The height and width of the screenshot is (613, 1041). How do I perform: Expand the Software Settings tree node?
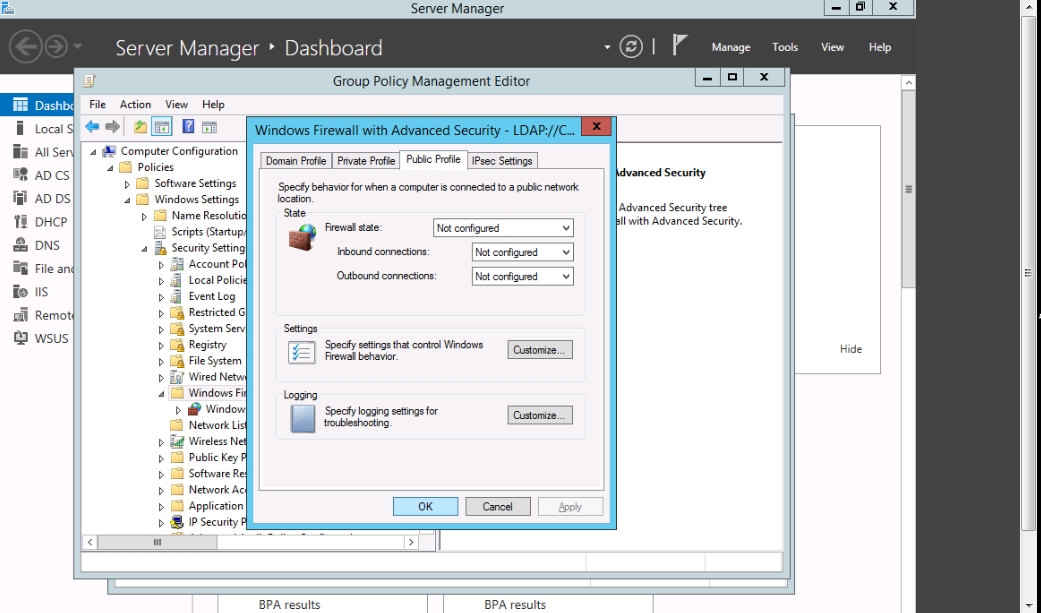click(x=128, y=184)
